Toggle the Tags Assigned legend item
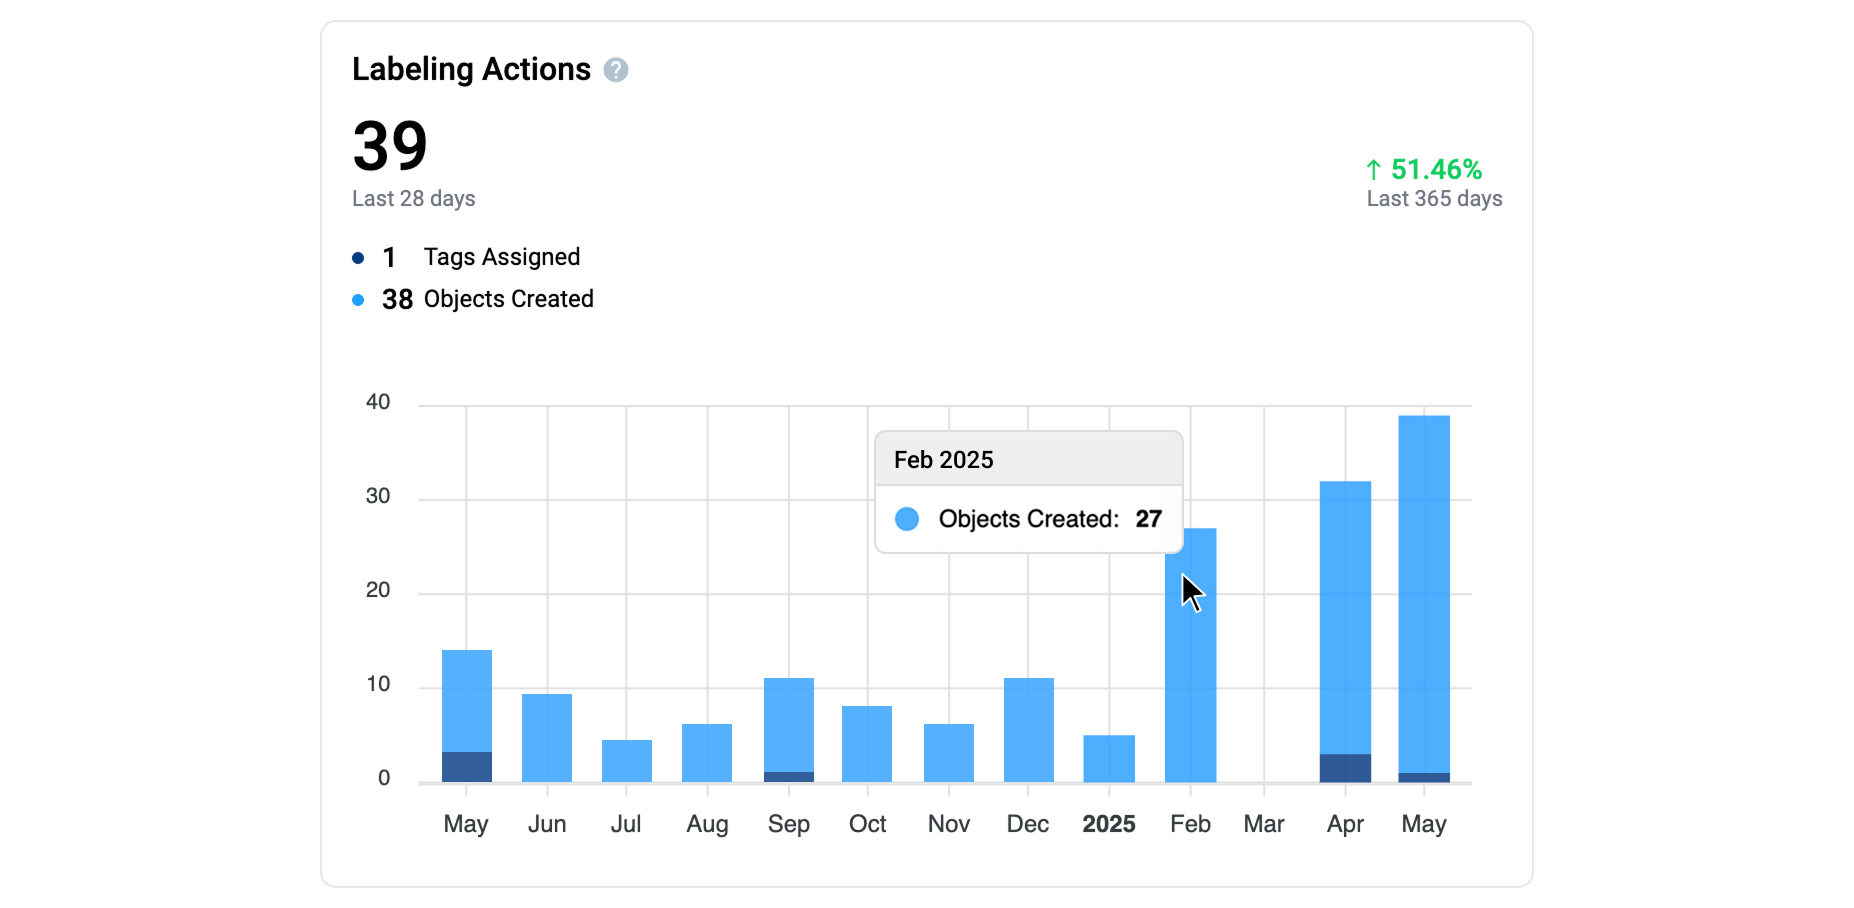The image size is (1854, 908). (x=501, y=257)
